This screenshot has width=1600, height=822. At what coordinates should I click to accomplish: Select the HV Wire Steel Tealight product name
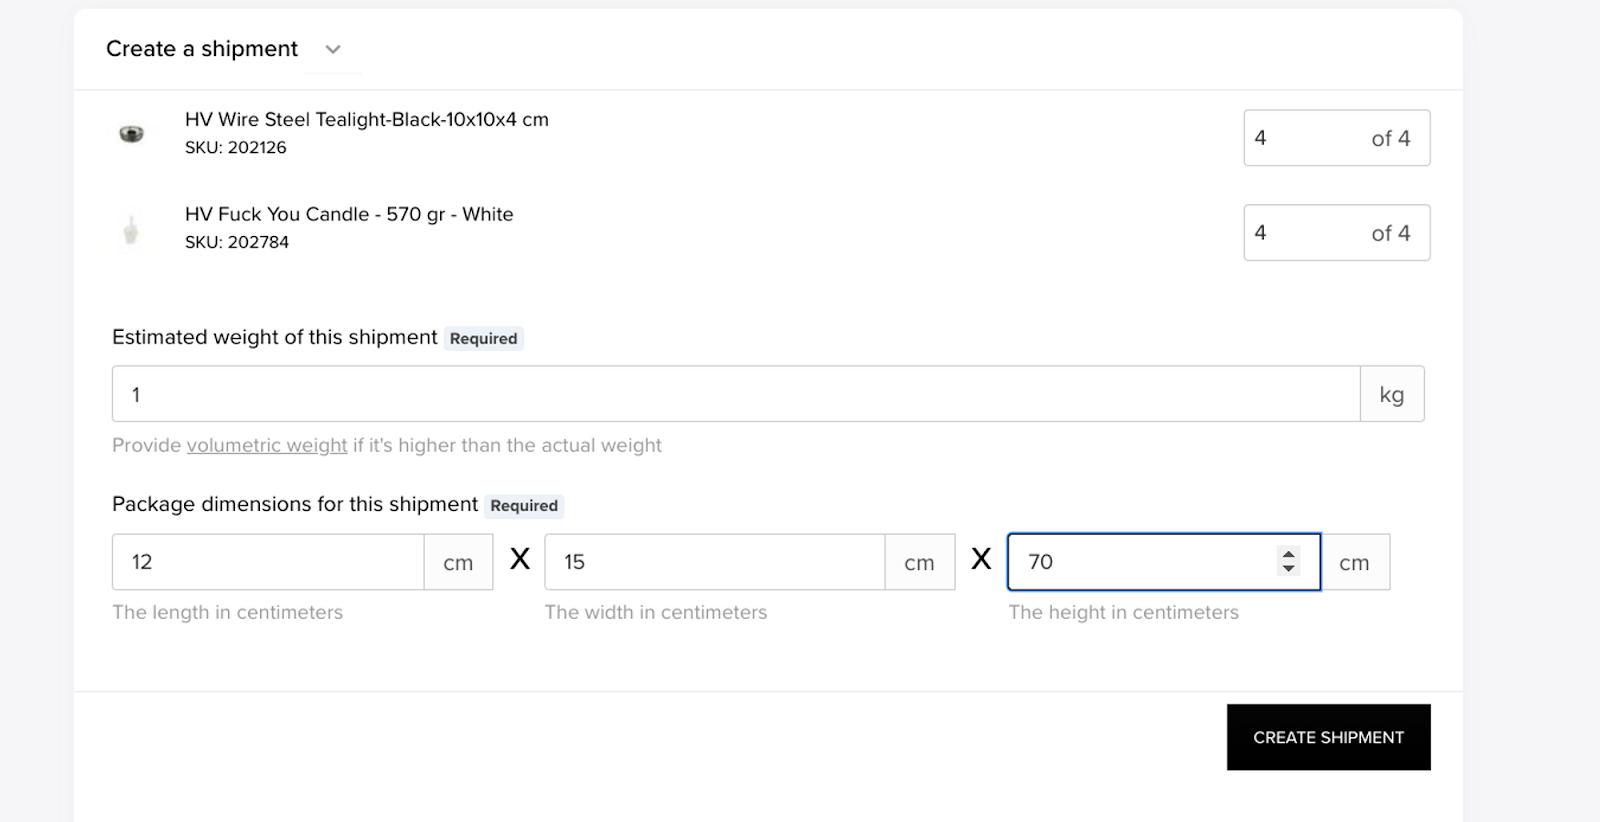coord(366,119)
